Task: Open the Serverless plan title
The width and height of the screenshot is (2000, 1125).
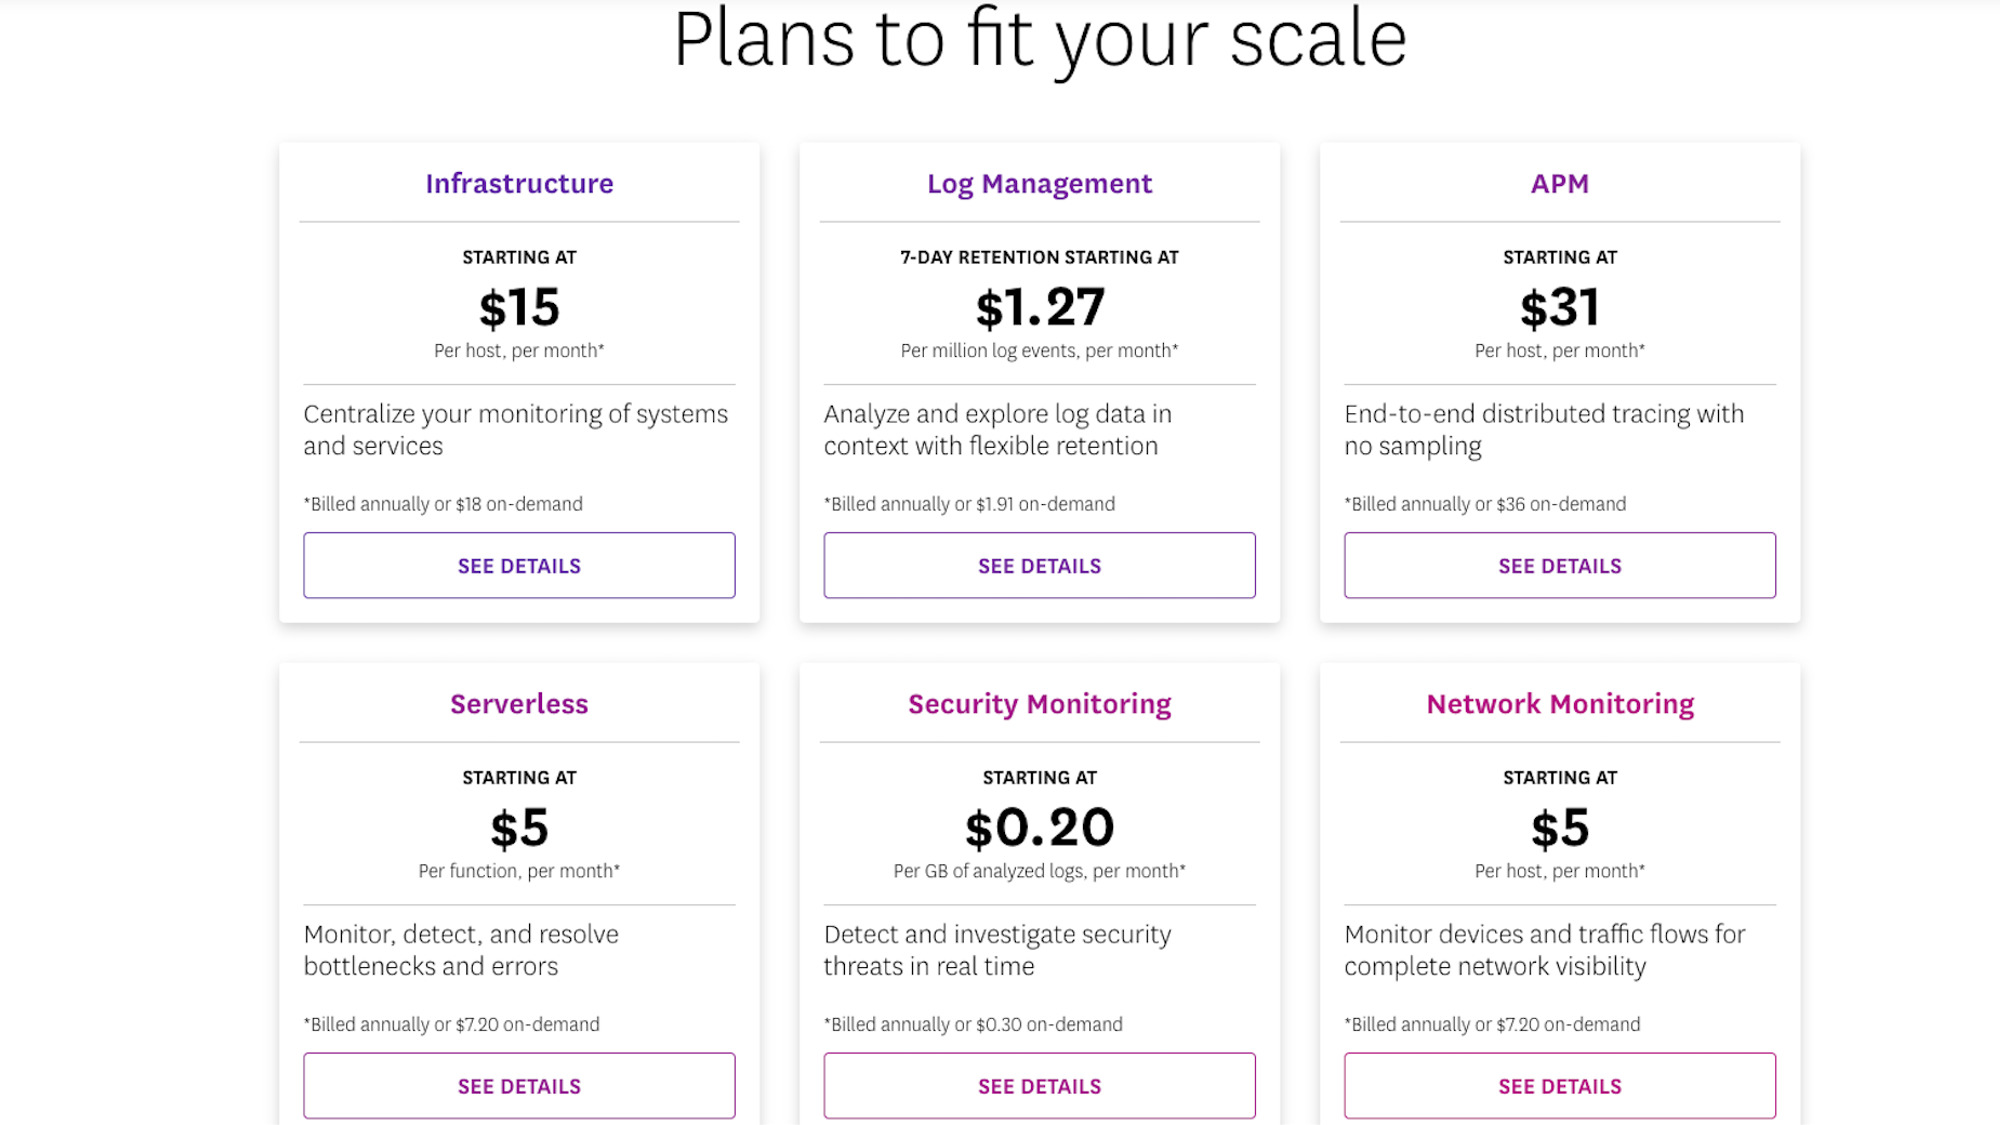Action: [518, 704]
